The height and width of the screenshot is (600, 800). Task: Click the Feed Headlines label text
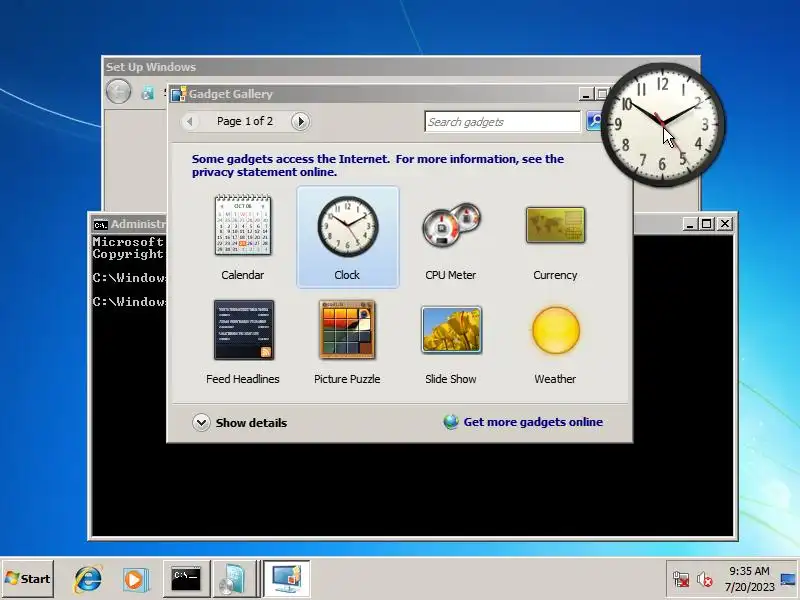[x=243, y=379]
